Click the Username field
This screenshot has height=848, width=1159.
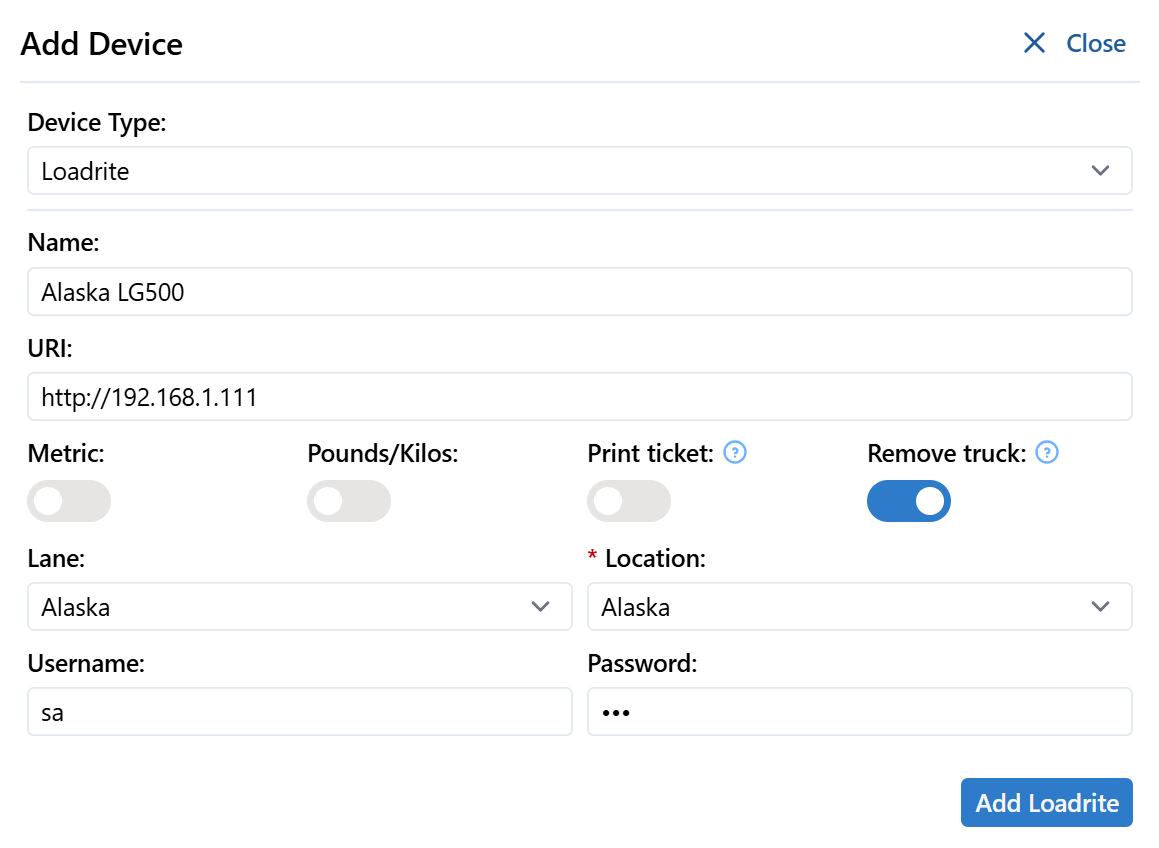(x=300, y=712)
